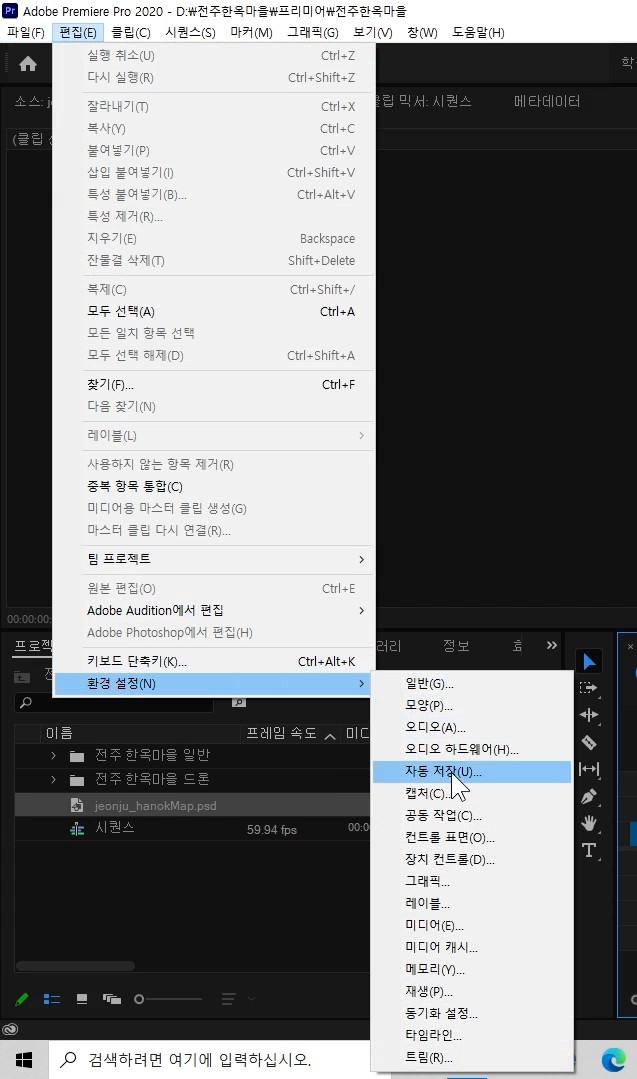Open 컨트롤 표면(O)... preferences
This screenshot has height=1079, width=637.
tap(472, 838)
